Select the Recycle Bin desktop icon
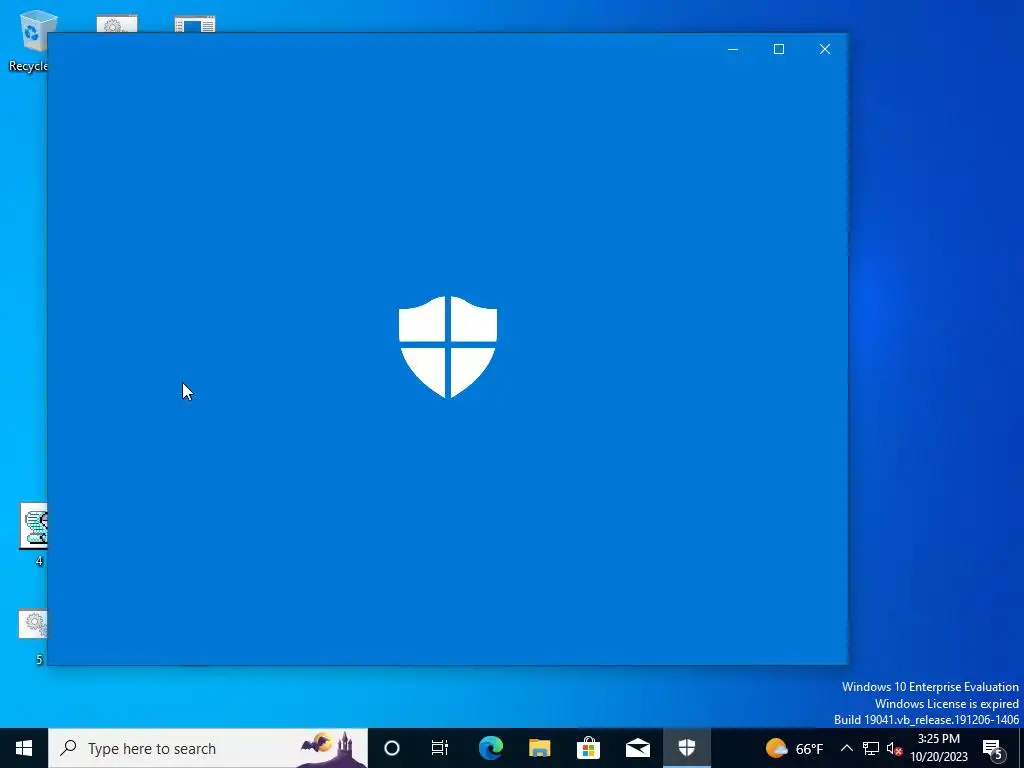 [29, 40]
